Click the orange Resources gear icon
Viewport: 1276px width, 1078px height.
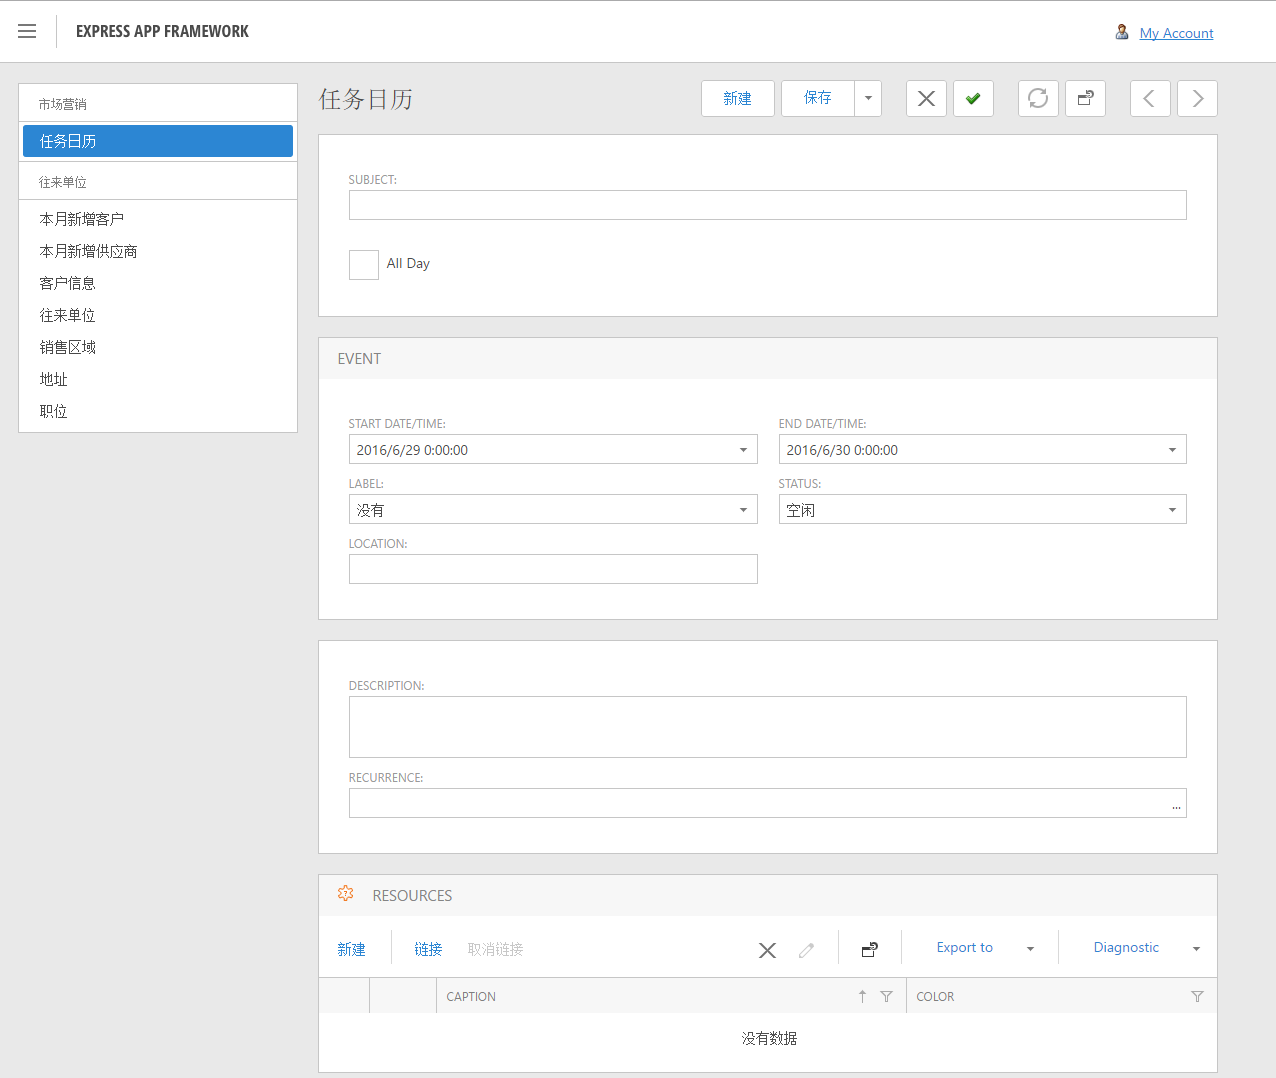tap(346, 894)
